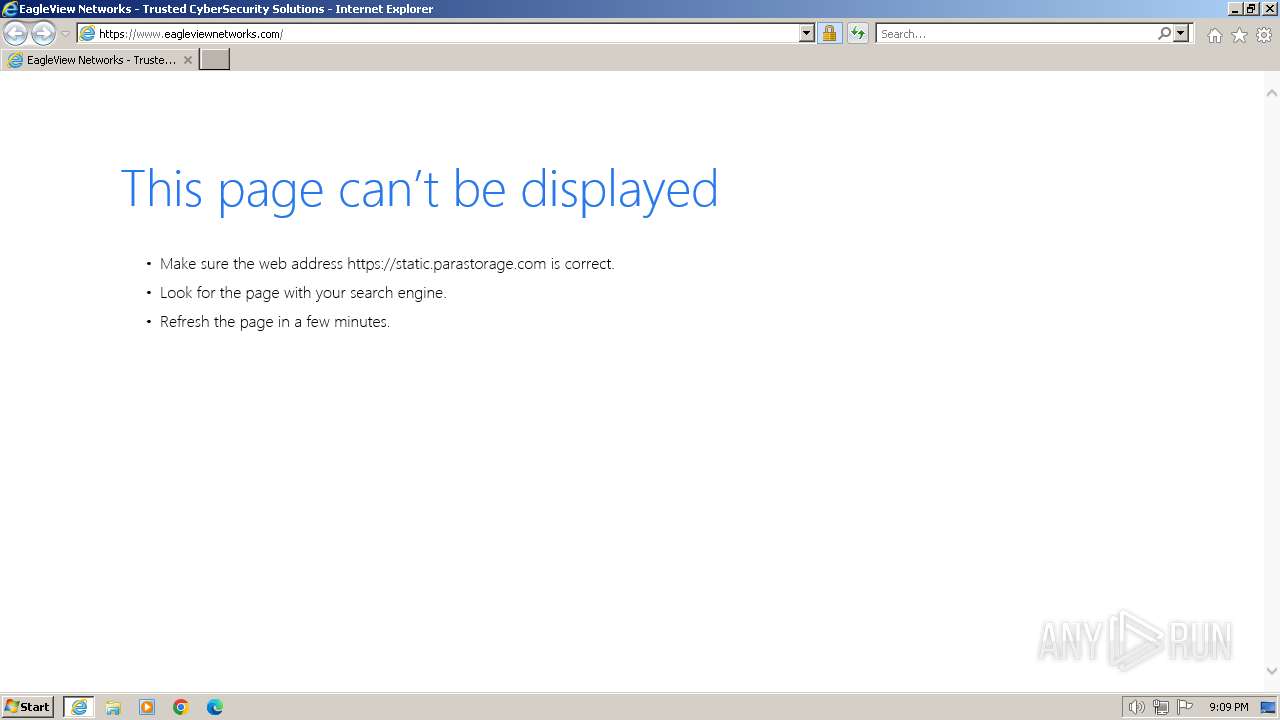Click the page scrollbar down arrow
The height and width of the screenshot is (720, 1280).
(x=1271, y=672)
